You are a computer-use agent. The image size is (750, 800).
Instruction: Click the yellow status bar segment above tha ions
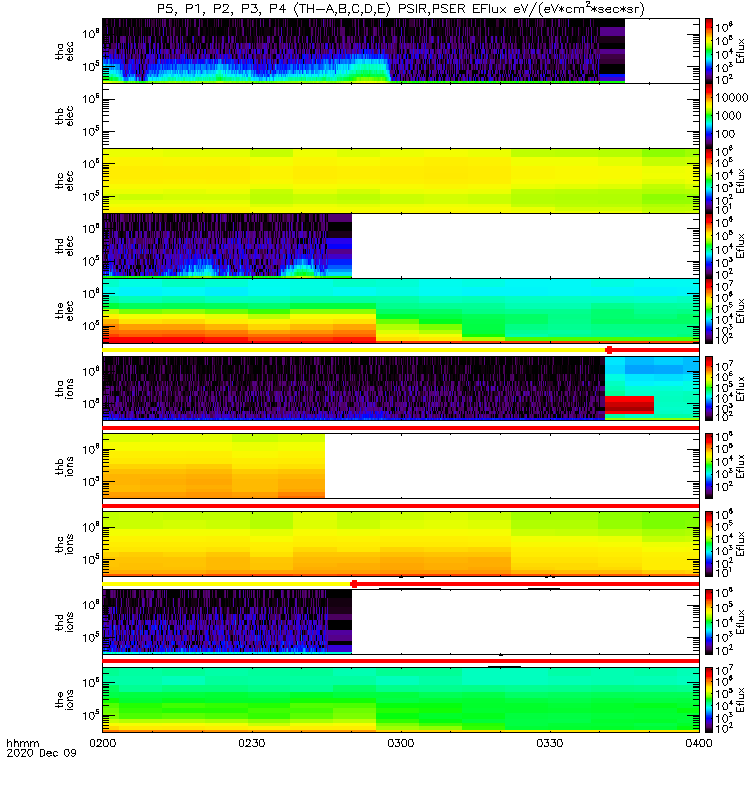(x=354, y=350)
